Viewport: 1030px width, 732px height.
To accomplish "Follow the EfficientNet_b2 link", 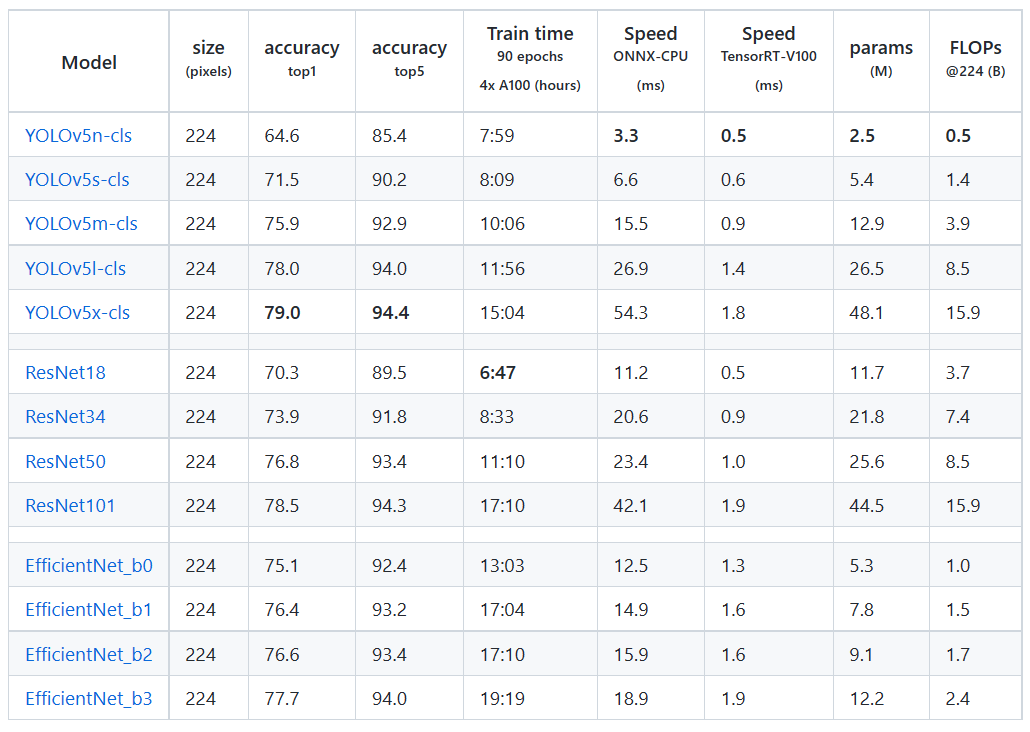I will pos(89,654).
